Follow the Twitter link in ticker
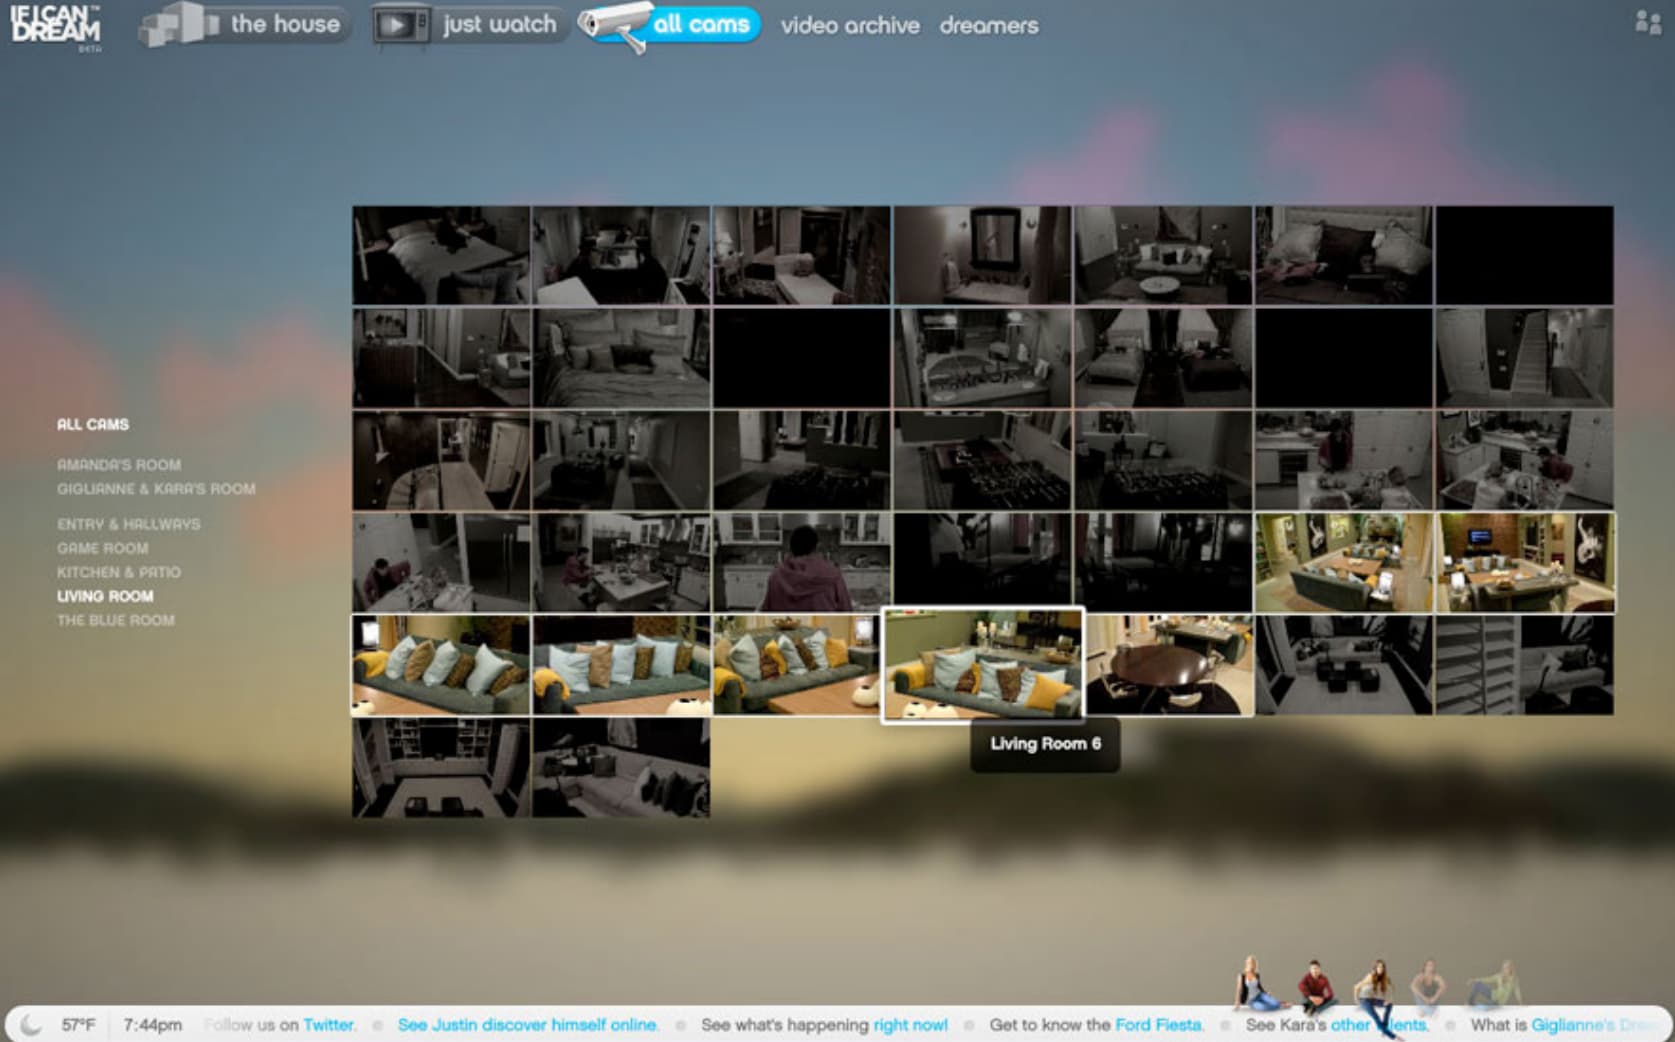The image size is (1675, 1042). click(329, 1025)
